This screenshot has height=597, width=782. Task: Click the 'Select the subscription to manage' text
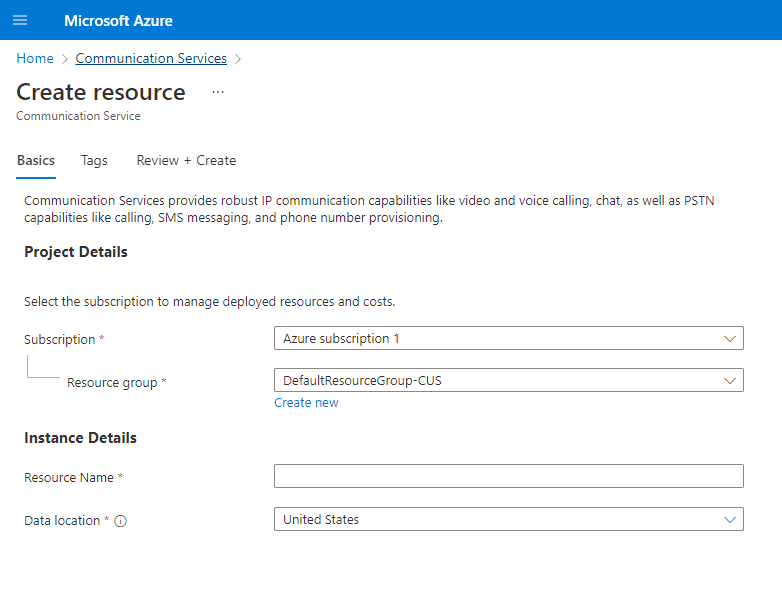tap(209, 302)
